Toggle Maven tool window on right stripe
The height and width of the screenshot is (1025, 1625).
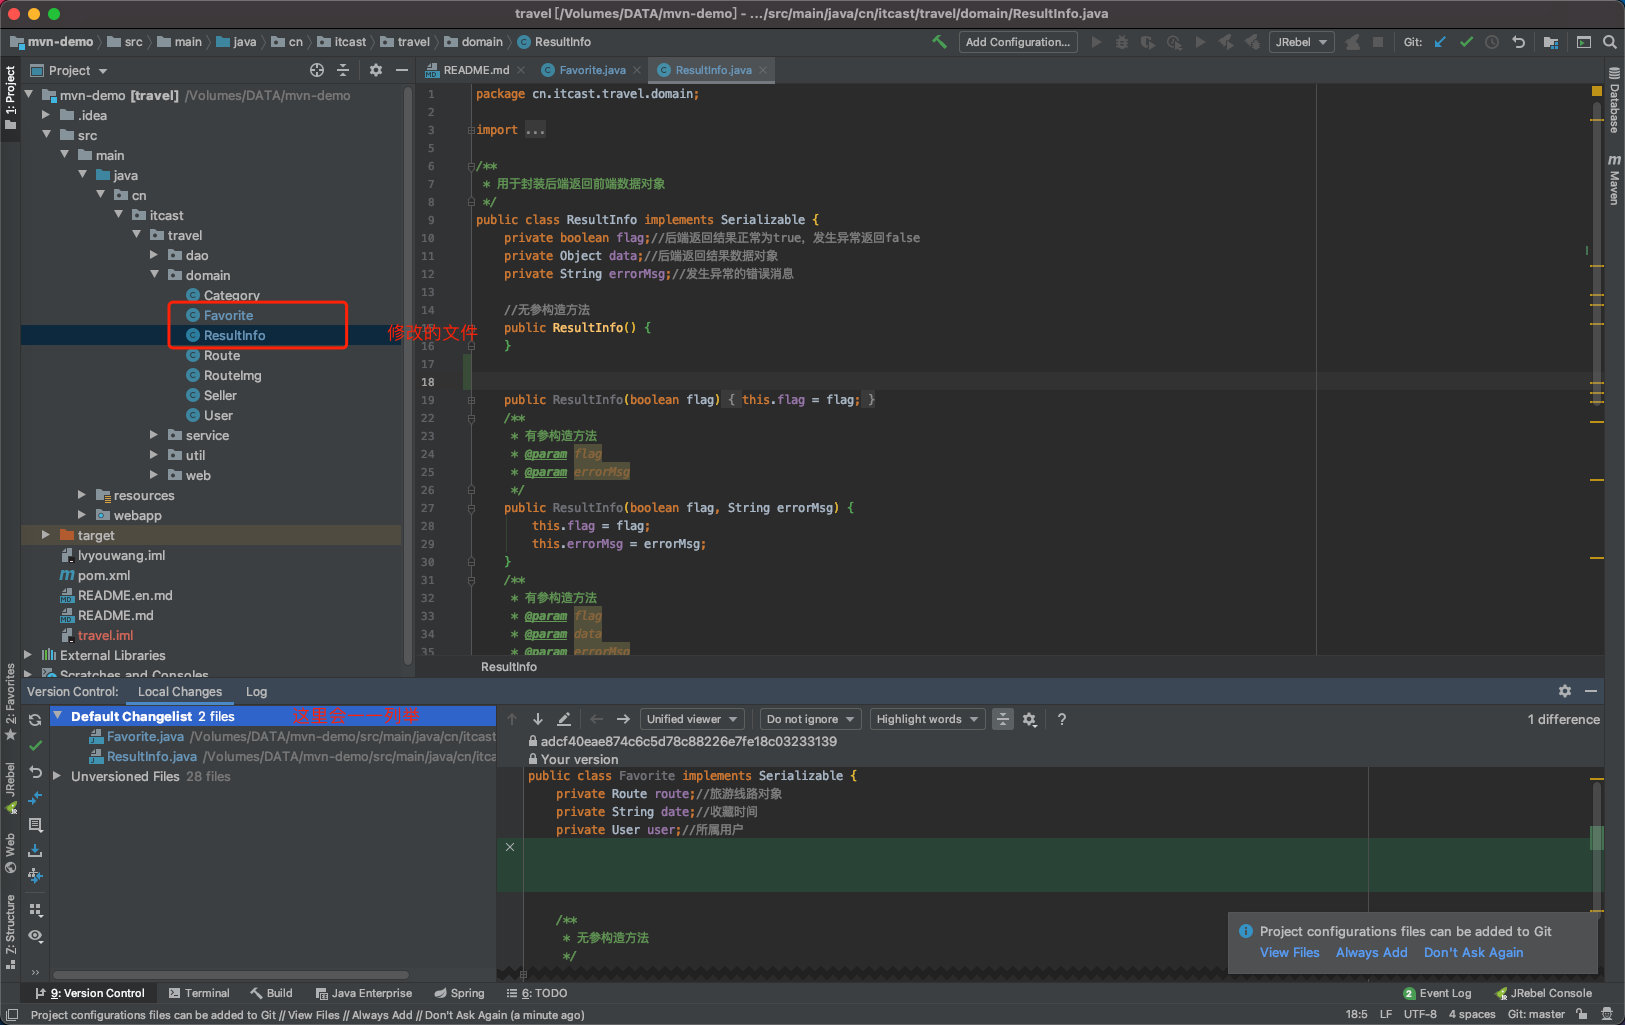1614,180
